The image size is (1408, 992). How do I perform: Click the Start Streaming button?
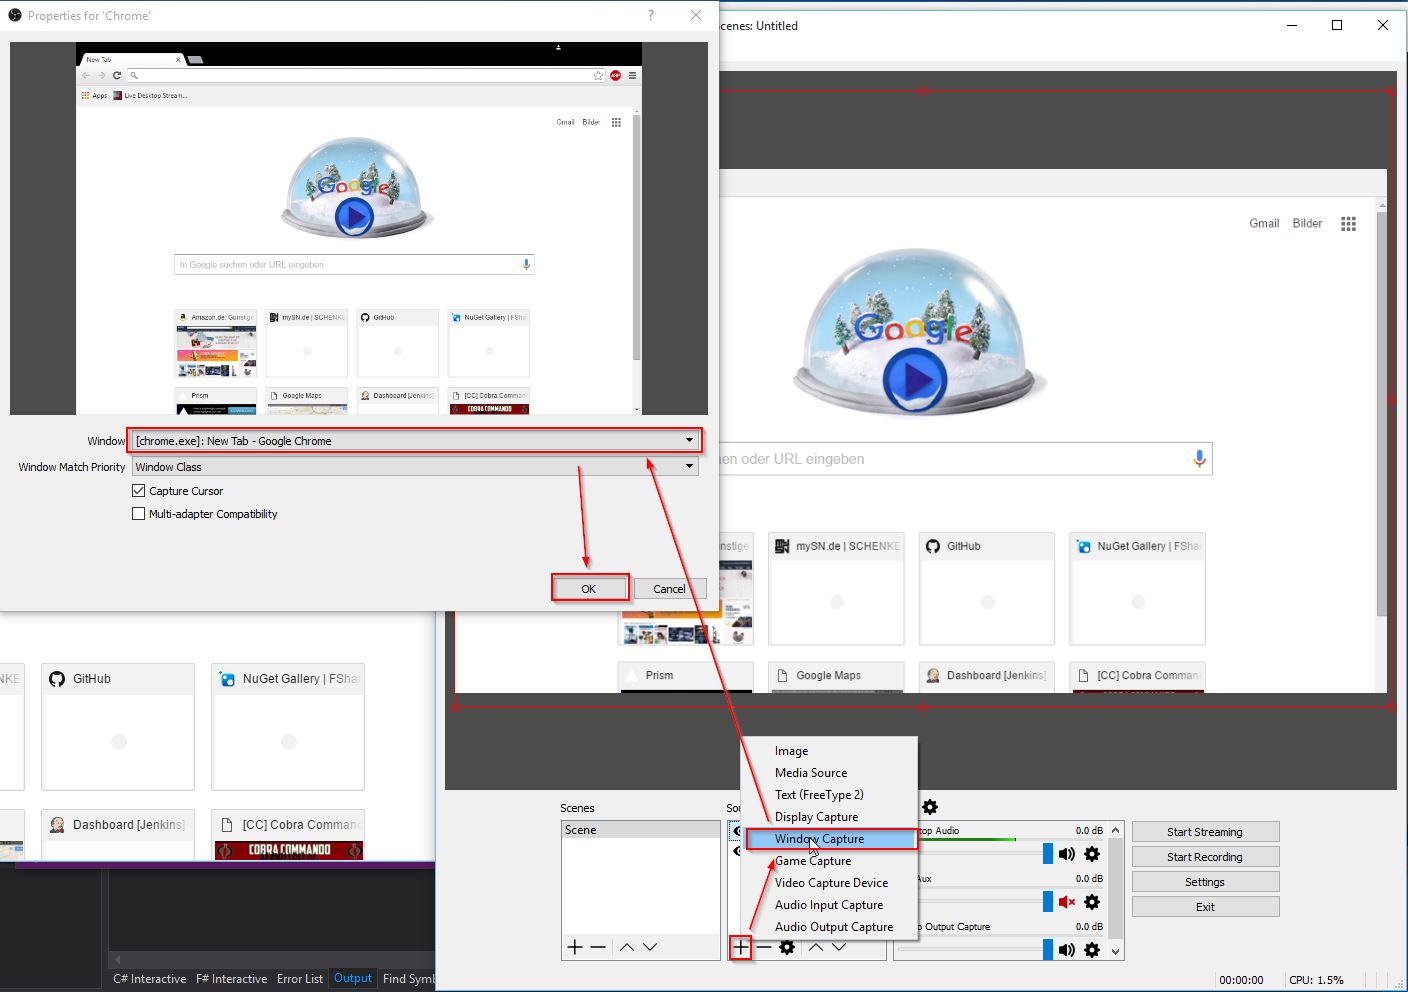click(1205, 832)
